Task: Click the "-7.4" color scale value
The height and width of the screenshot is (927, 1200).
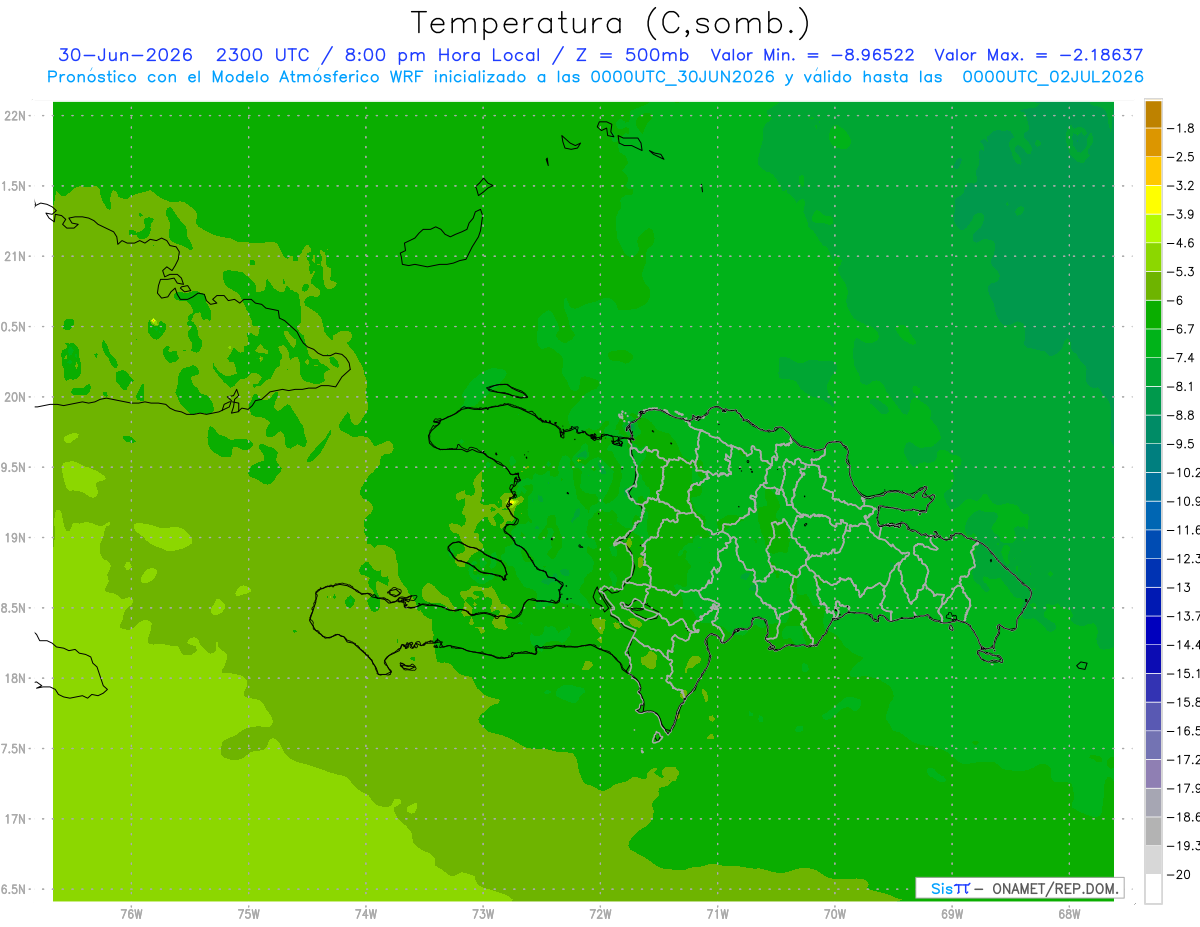Action: click(x=1183, y=358)
